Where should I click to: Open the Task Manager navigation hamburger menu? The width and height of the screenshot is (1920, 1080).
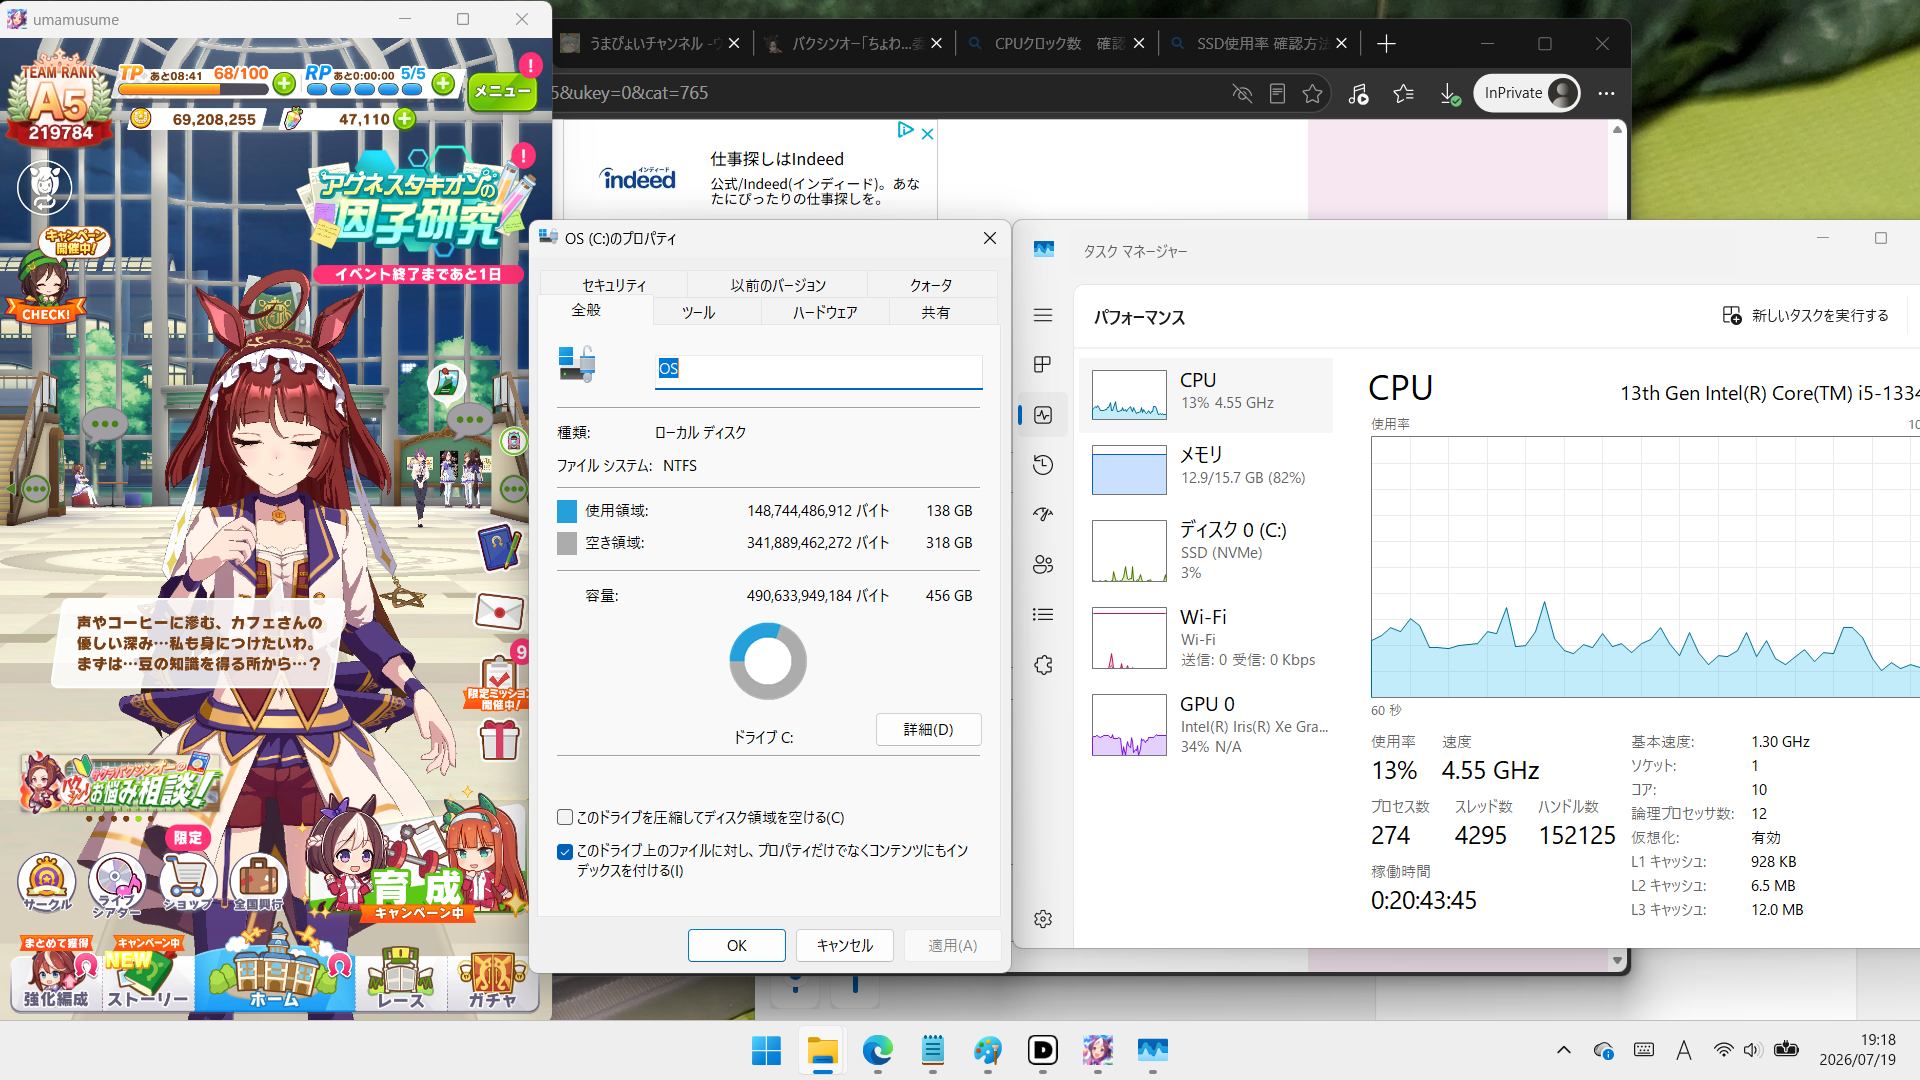pyautogui.click(x=1043, y=315)
